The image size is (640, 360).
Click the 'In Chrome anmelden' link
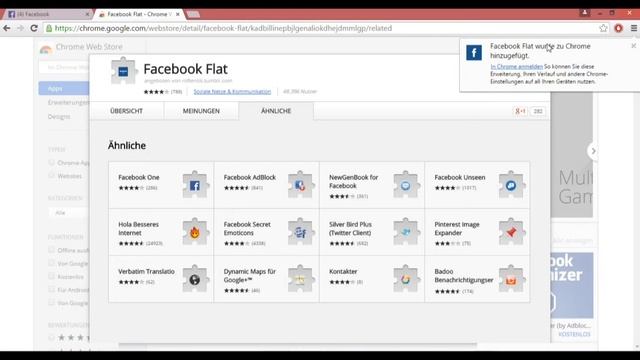(x=517, y=67)
